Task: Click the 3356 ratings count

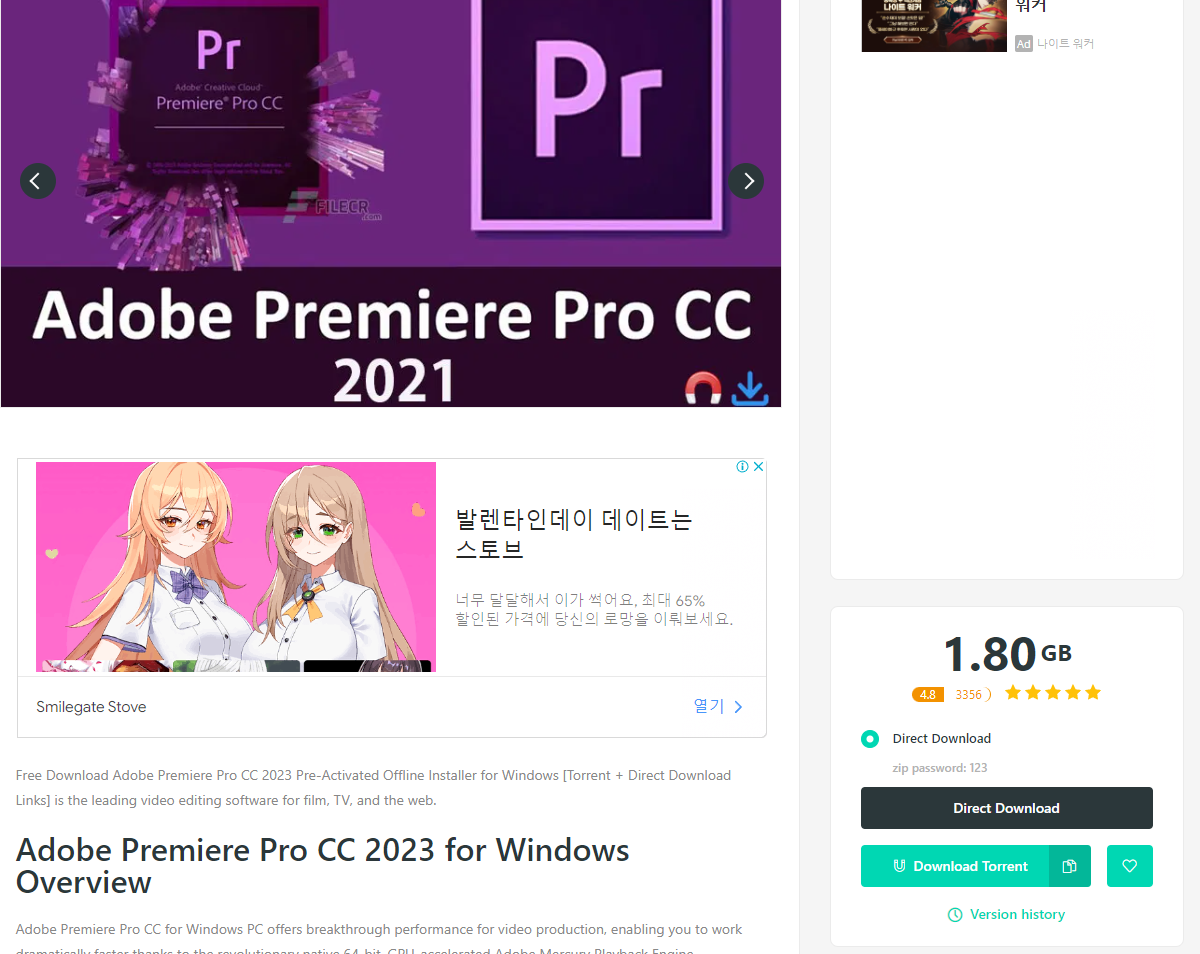Action: click(x=968, y=694)
